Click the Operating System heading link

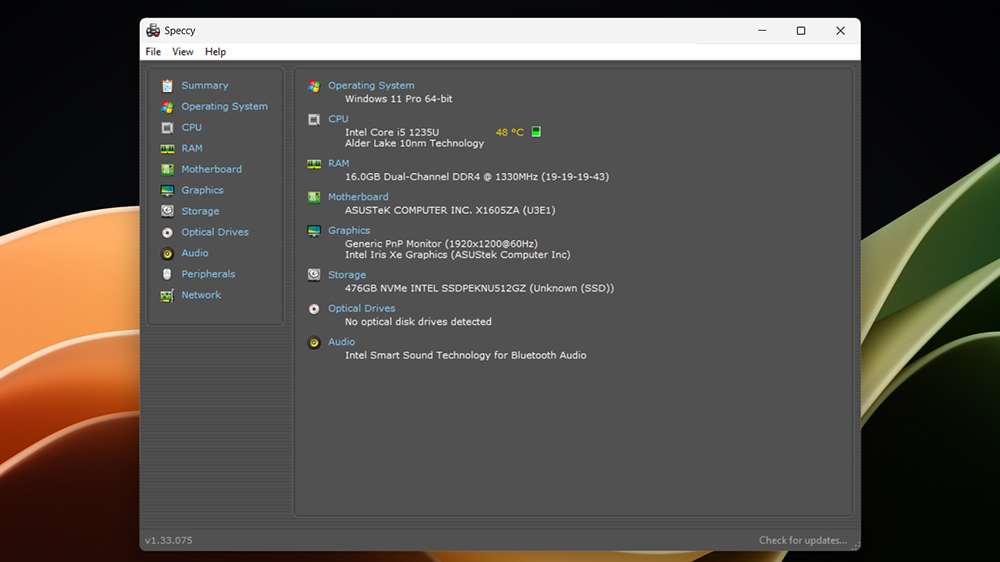tap(371, 85)
